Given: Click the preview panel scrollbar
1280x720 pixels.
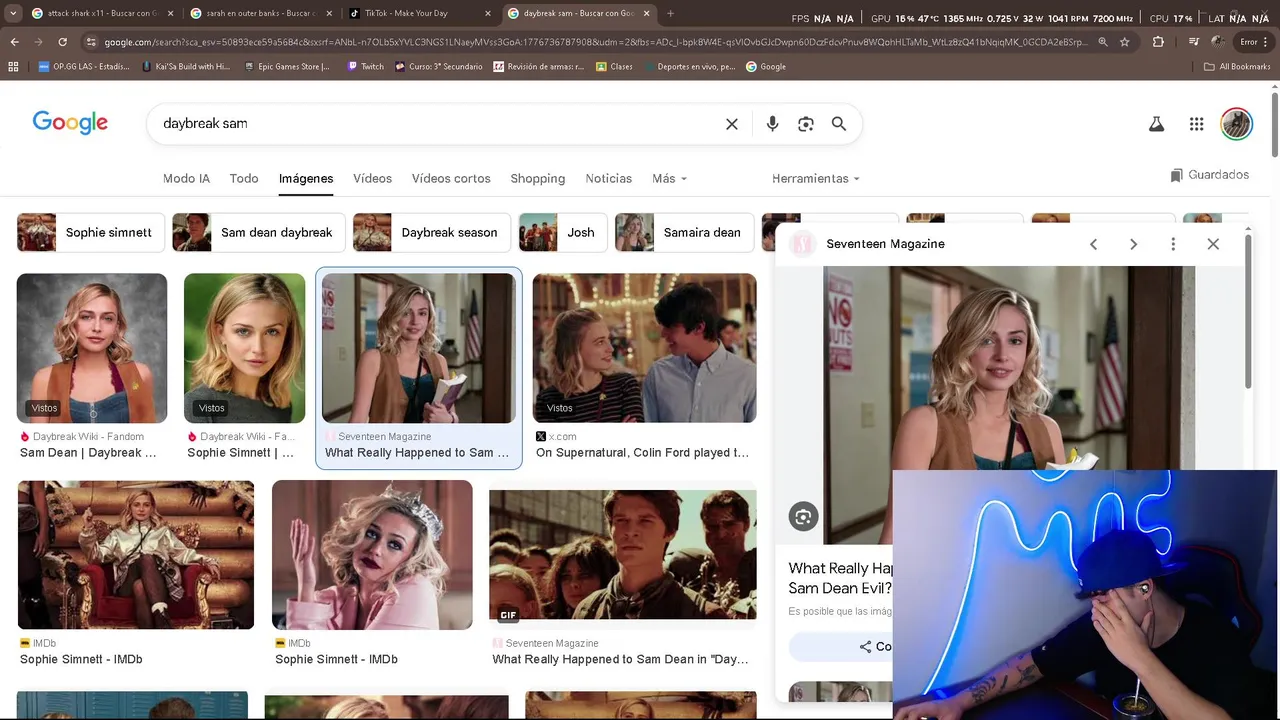Looking at the screenshot, I should point(1248,310).
